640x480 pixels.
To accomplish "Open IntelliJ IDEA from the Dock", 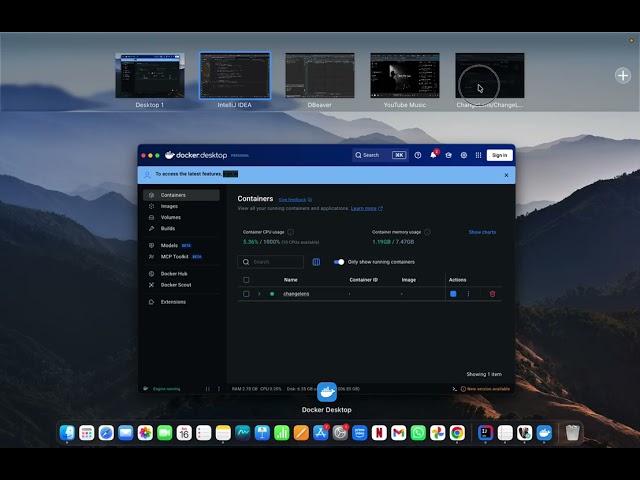I will 485,433.
